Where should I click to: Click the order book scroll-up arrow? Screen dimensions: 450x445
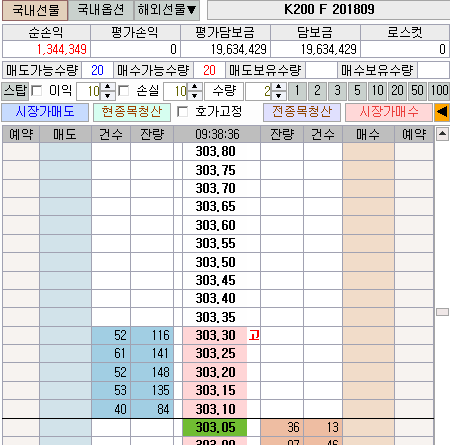[x=442, y=134]
